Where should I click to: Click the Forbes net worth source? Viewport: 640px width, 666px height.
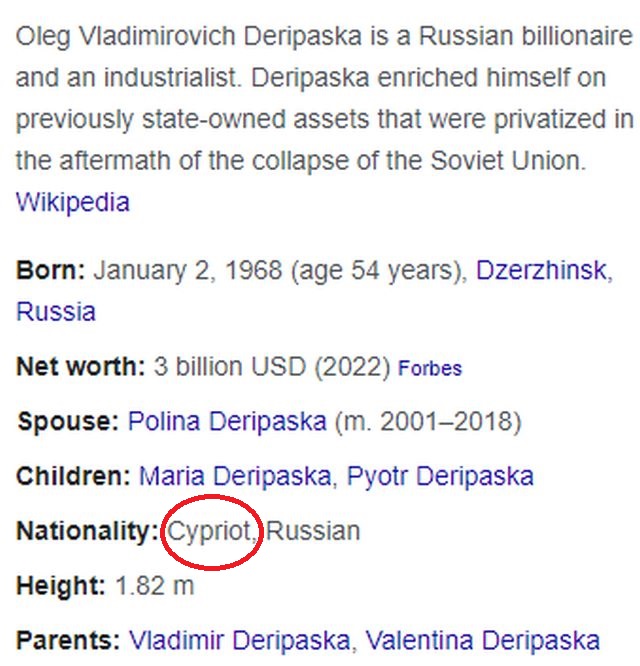[430, 368]
